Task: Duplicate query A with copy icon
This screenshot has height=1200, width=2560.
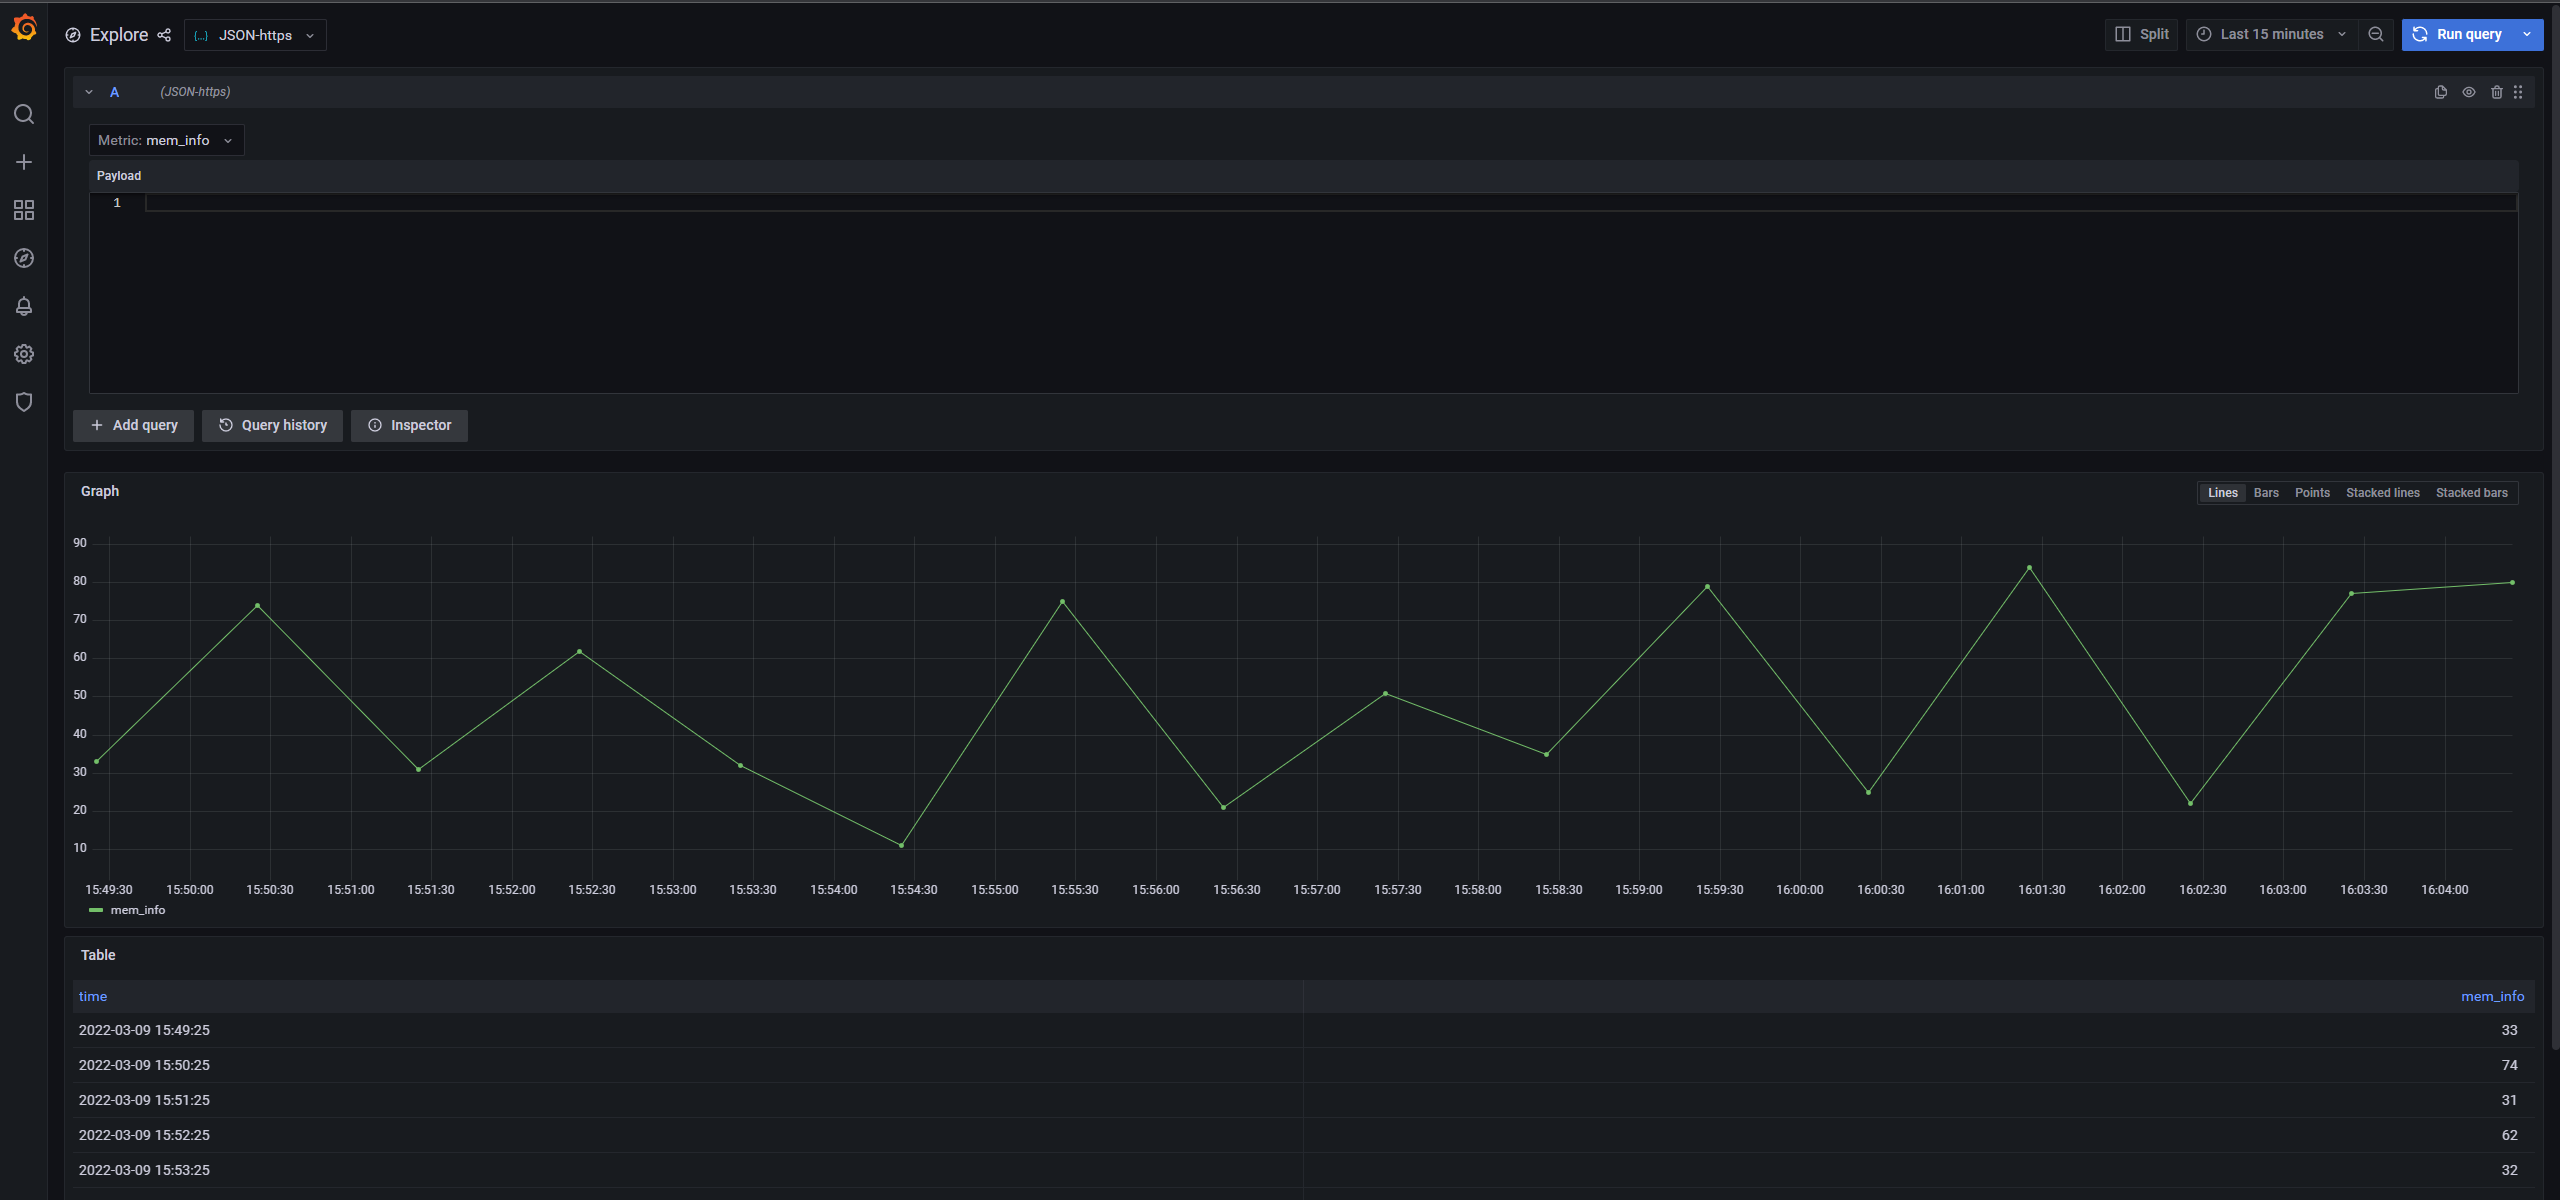Action: pyautogui.click(x=2440, y=92)
